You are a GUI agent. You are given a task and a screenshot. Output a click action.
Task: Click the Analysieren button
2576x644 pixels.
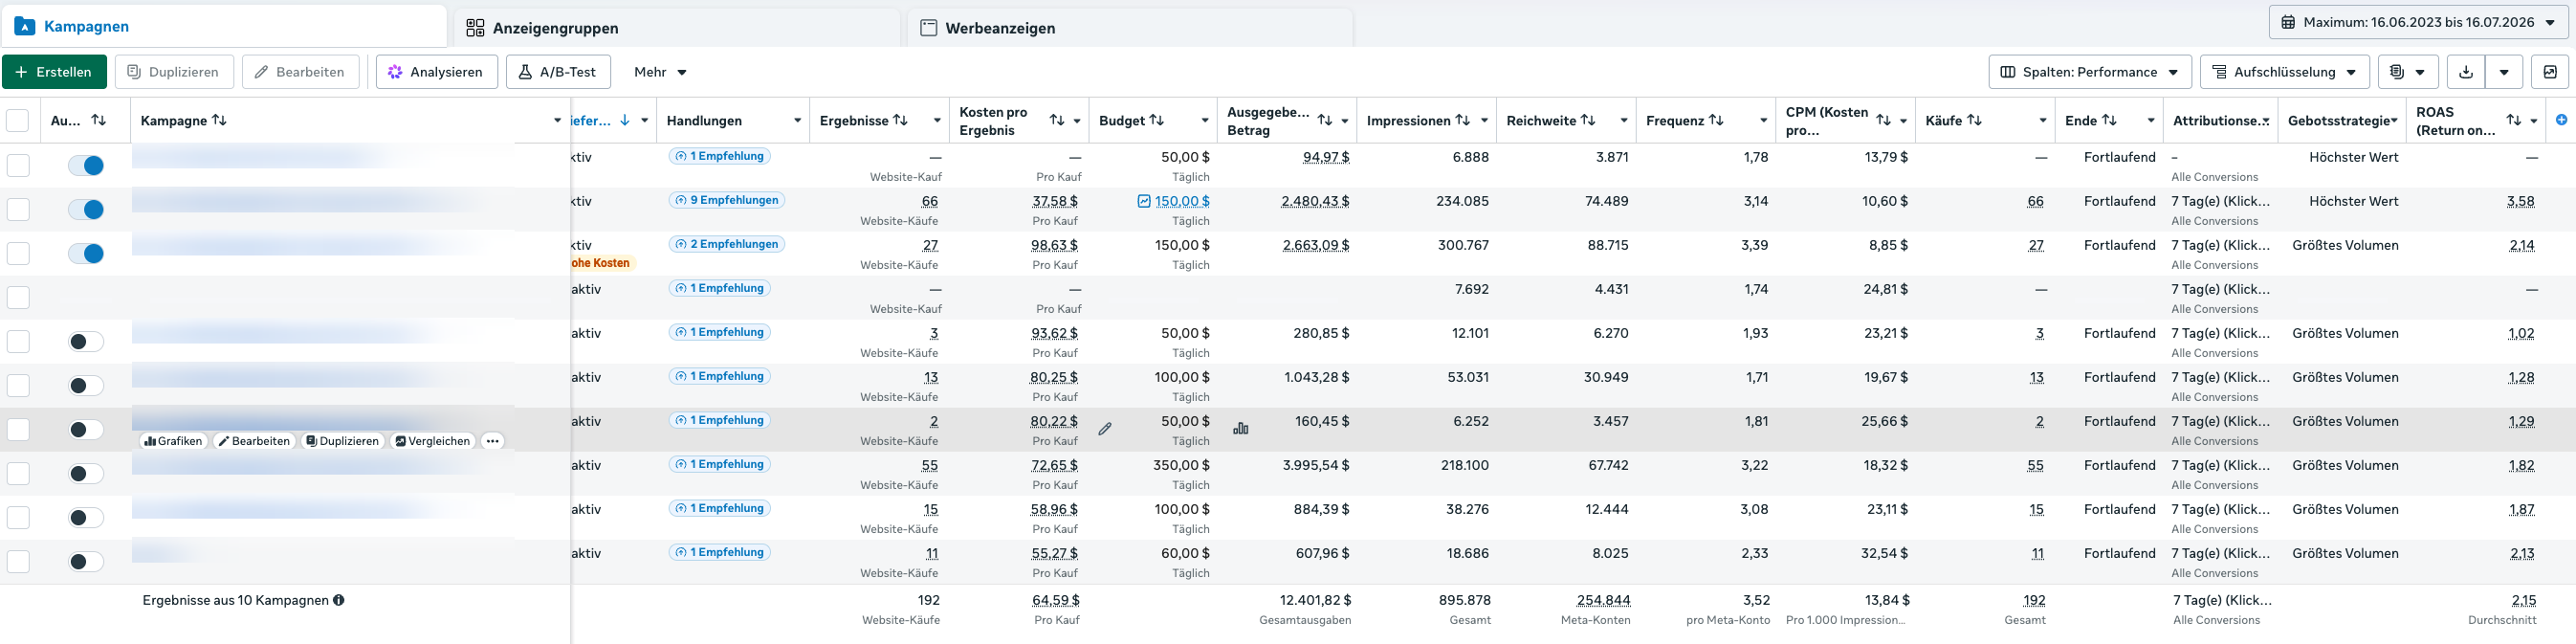pyautogui.click(x=437, y=72)
